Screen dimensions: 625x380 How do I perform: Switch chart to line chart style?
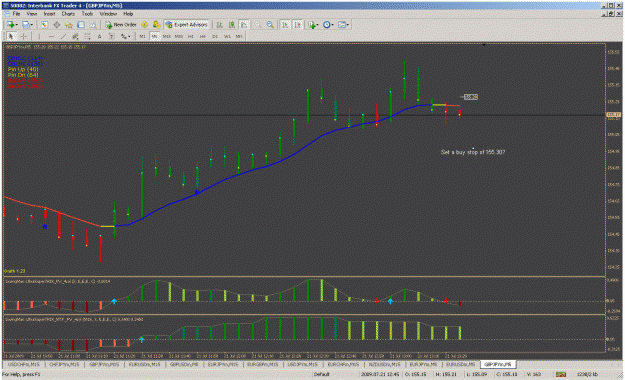tap(244, 25)
